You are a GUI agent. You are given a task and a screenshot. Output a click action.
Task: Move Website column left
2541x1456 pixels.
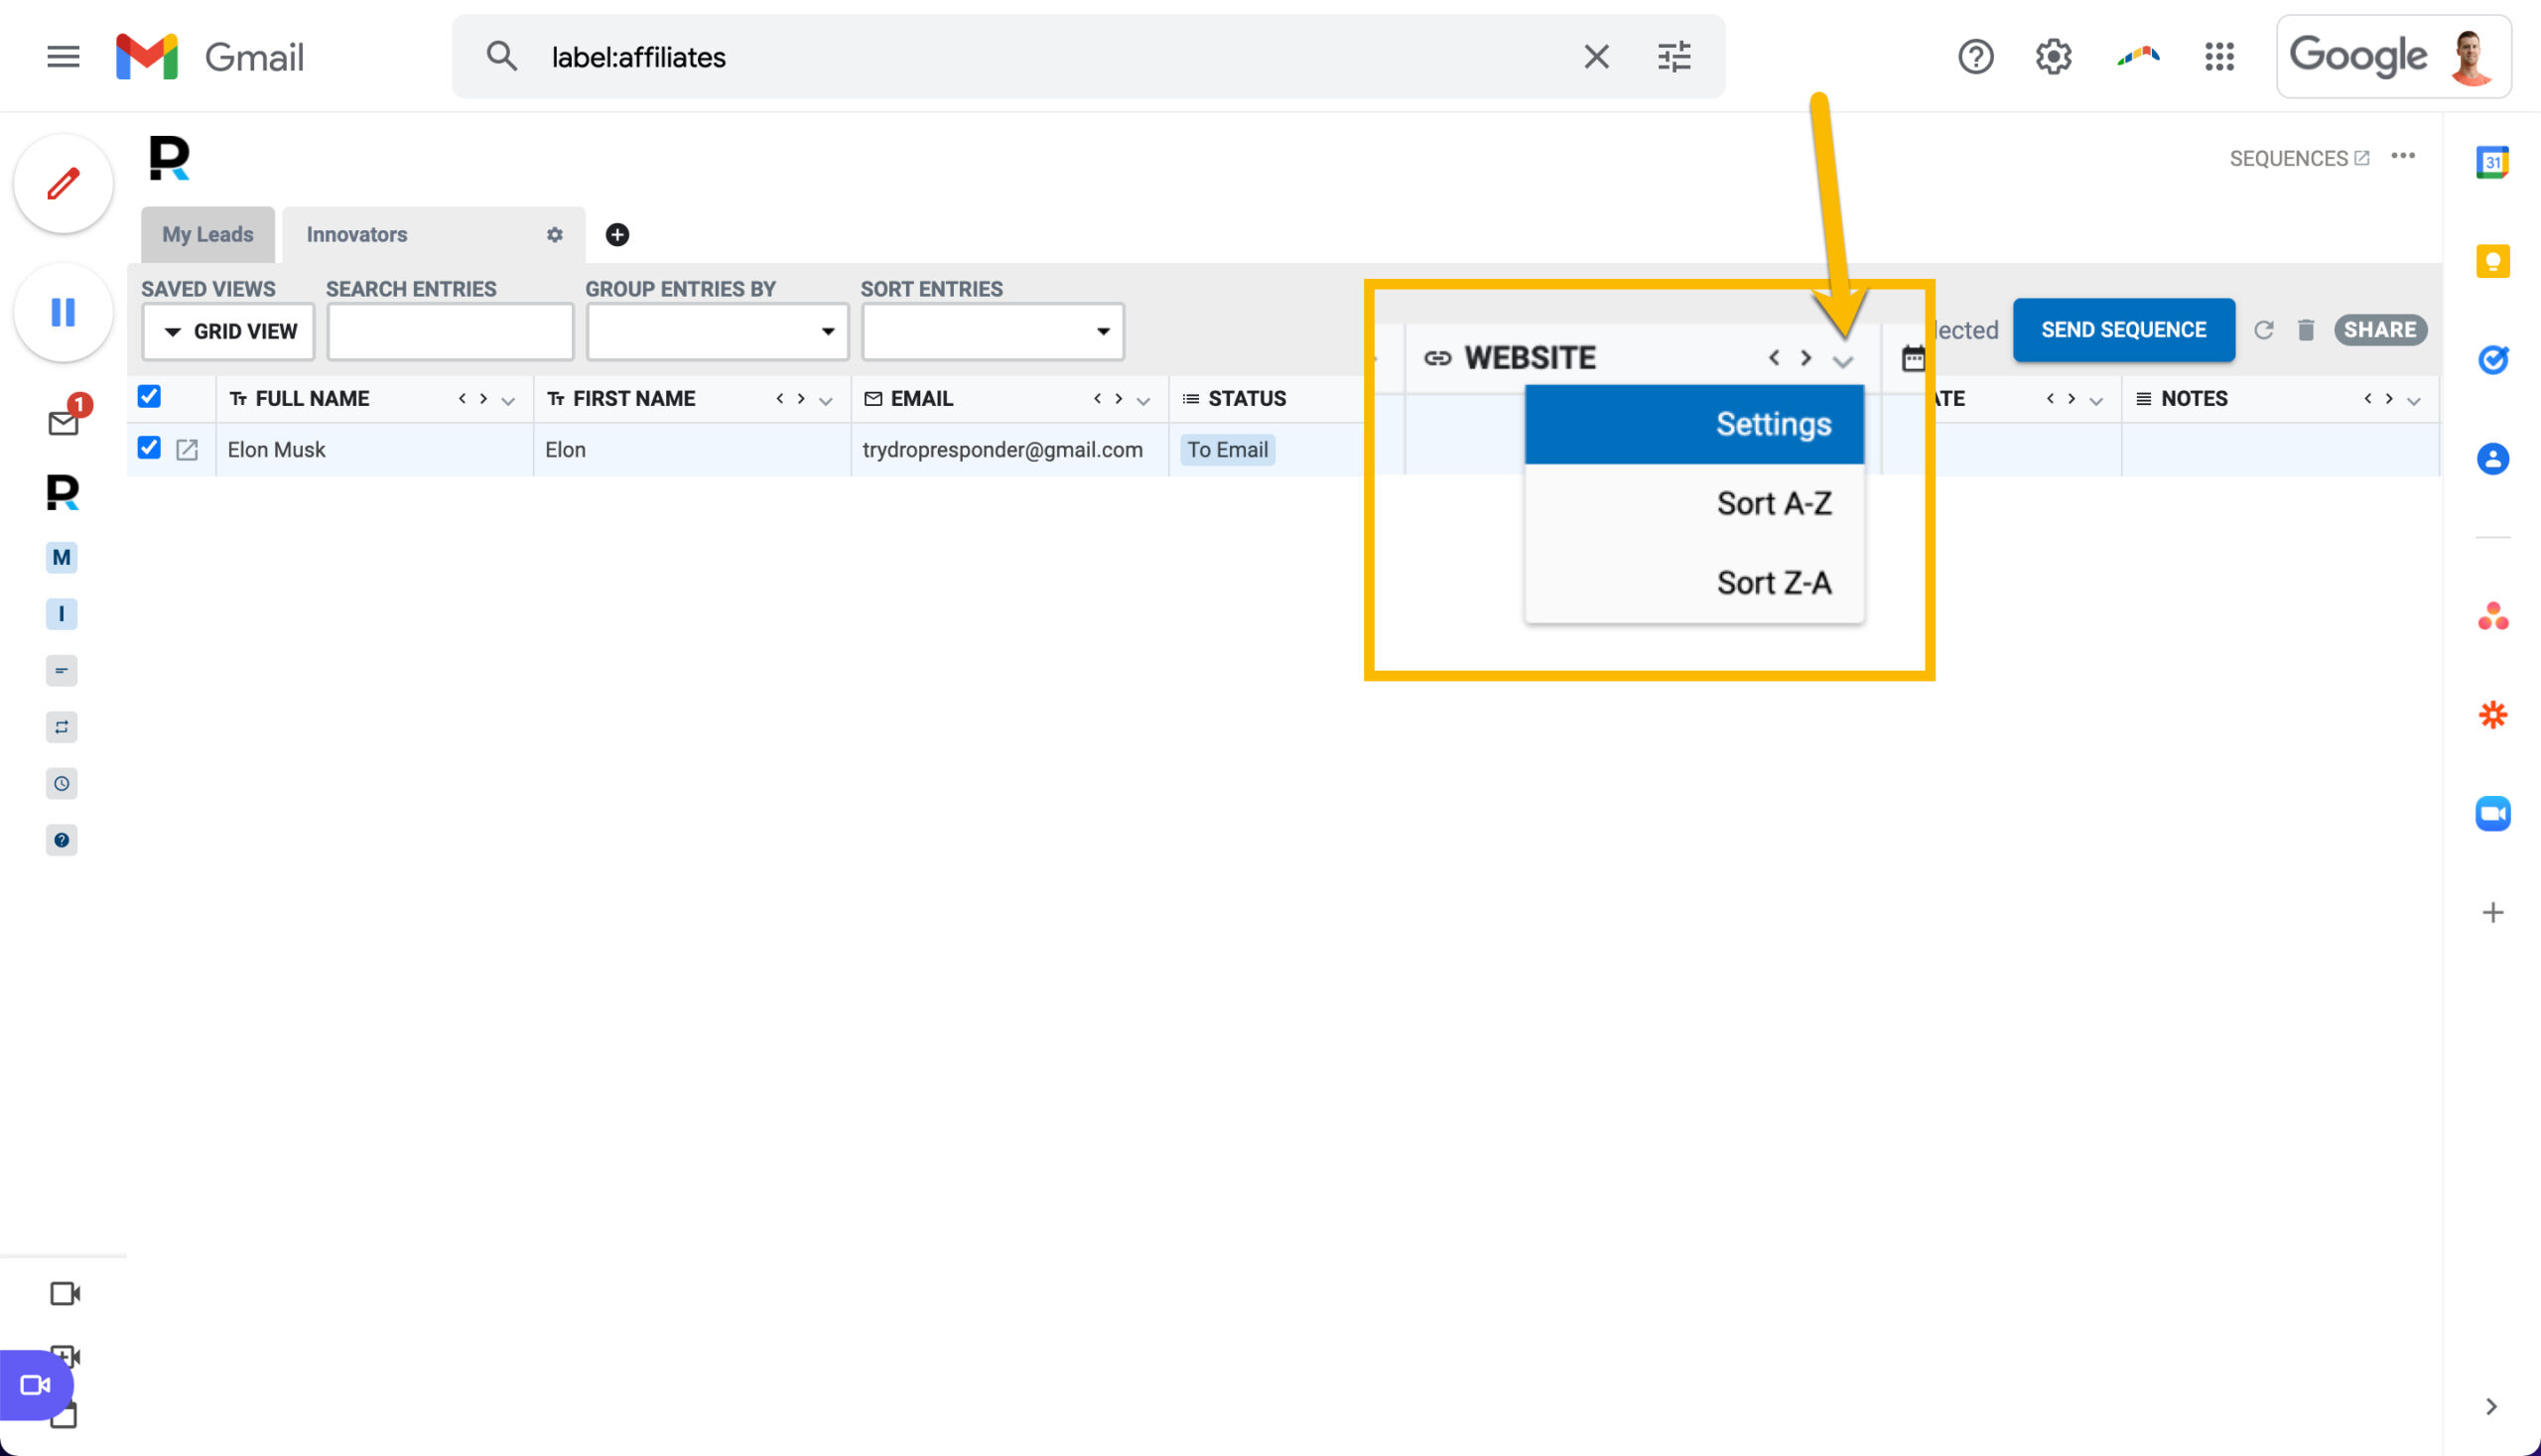point(1774,358)
